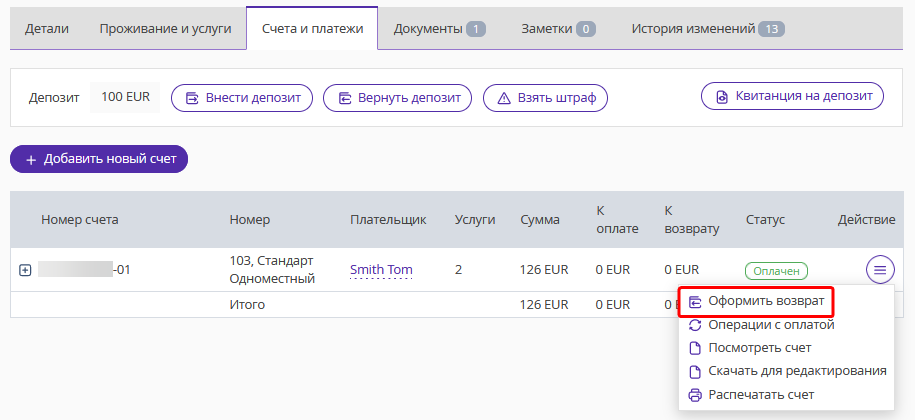The height and width of the screenshot is (420, 915).
Task: Click the Статус column header
Action: (765, 220)
